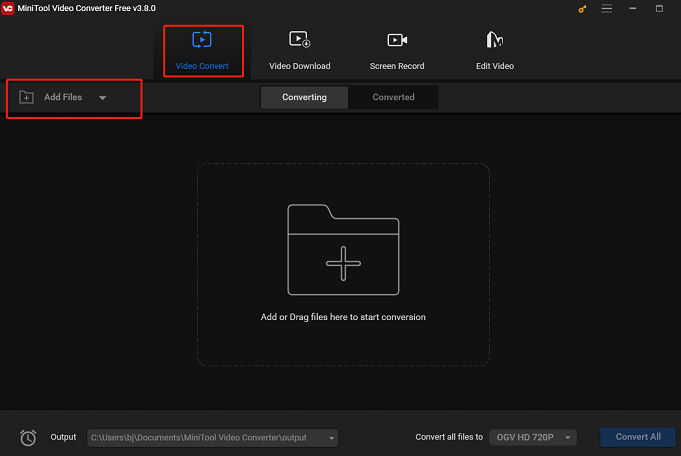681x456 pixels.
Task: Open the hamburger menu
Action: click(x=607, y=9)
